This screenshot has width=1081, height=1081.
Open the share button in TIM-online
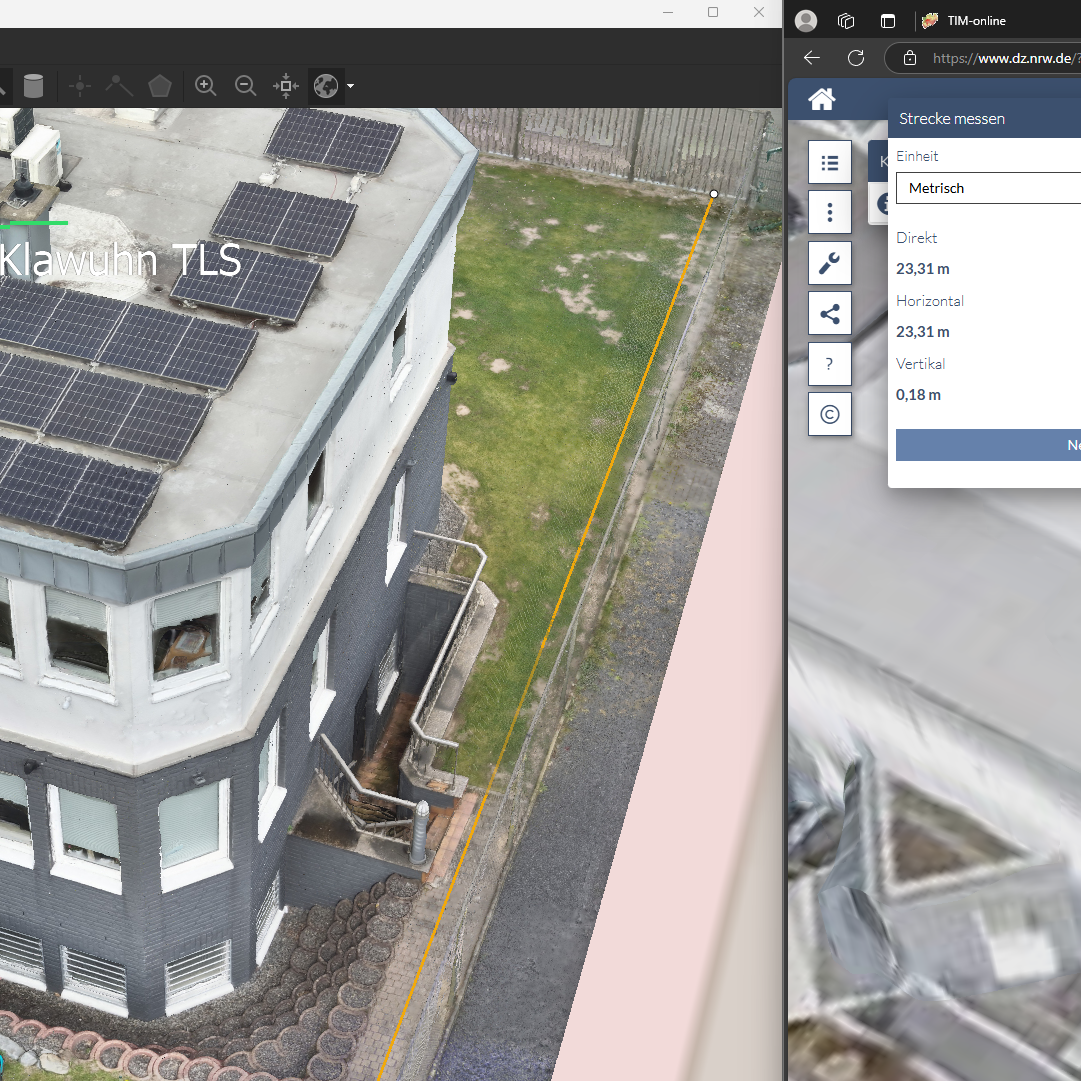(x=830, y=314)
